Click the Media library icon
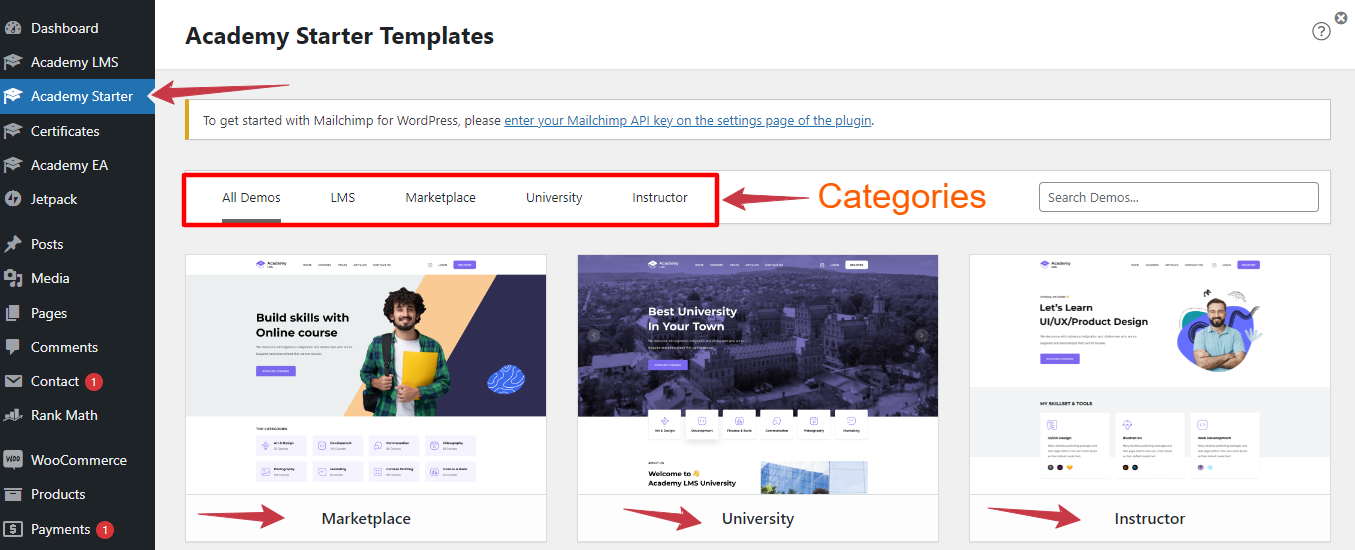The width and height of the screenshot is (1355, 550). (13, 278)
